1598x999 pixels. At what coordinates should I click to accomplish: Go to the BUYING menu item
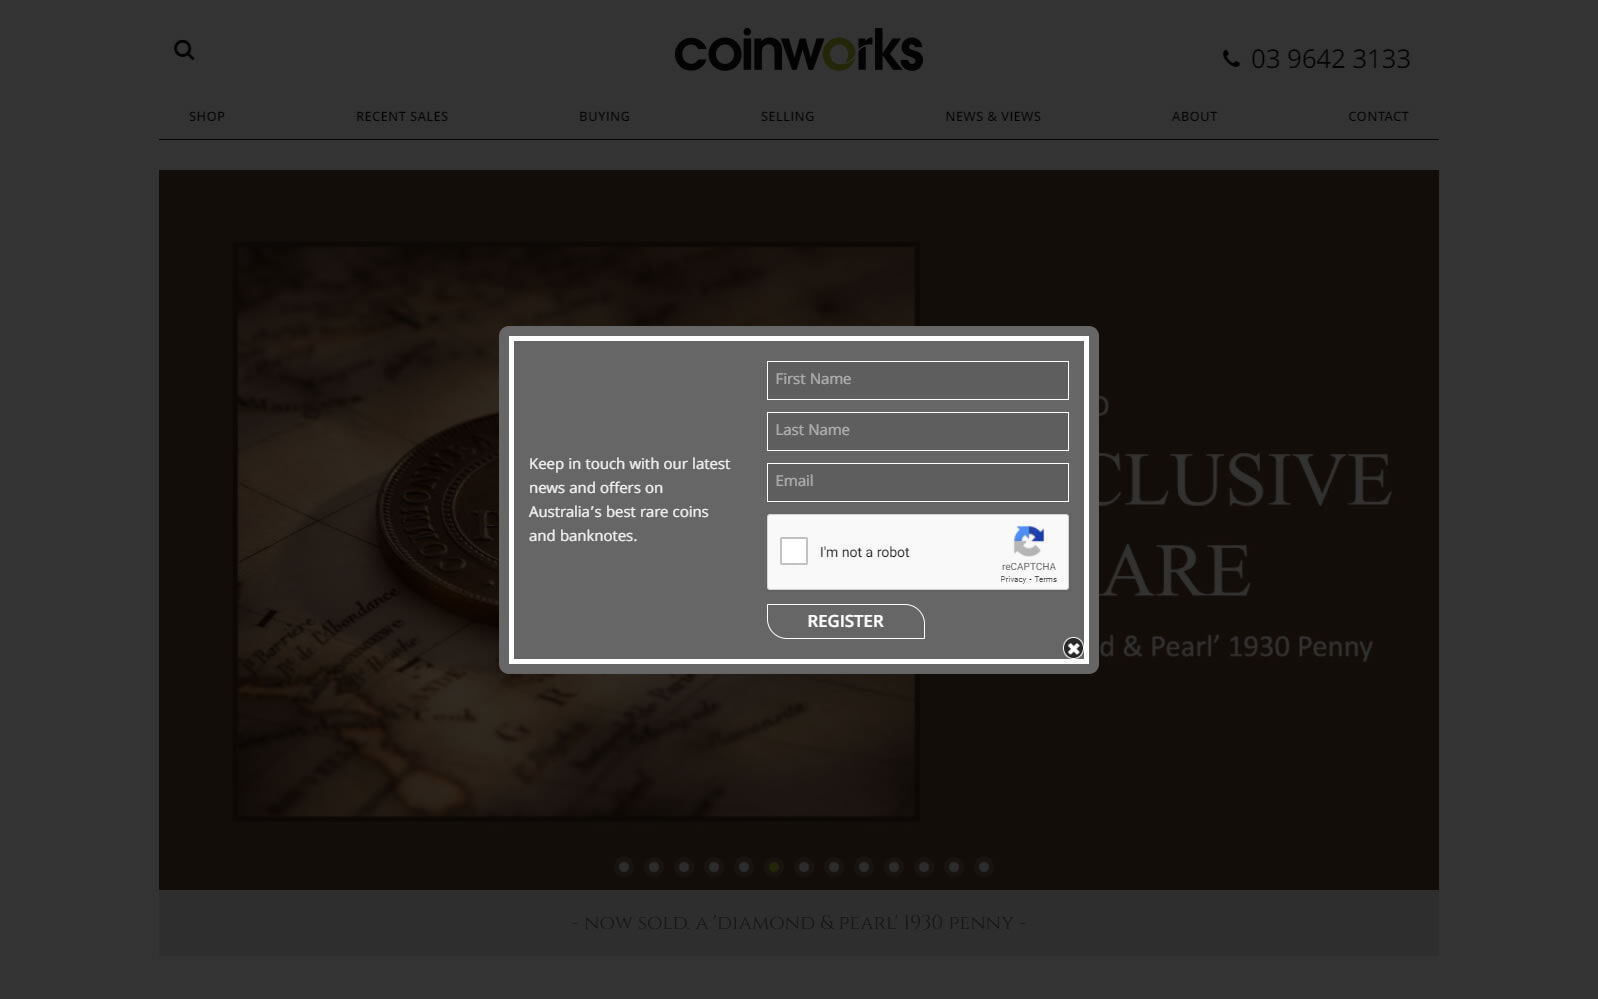[x=604, y=116]
